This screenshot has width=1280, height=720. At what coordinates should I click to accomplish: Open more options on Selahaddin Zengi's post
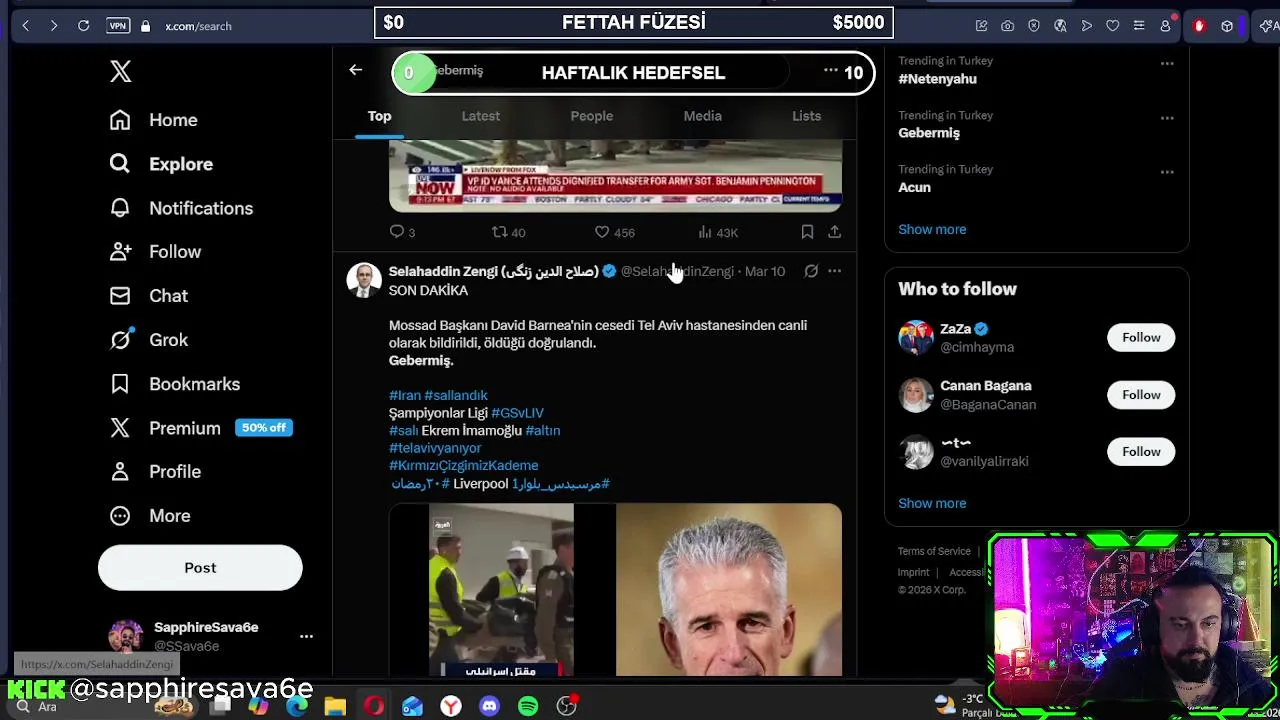[x=834, y=271]
